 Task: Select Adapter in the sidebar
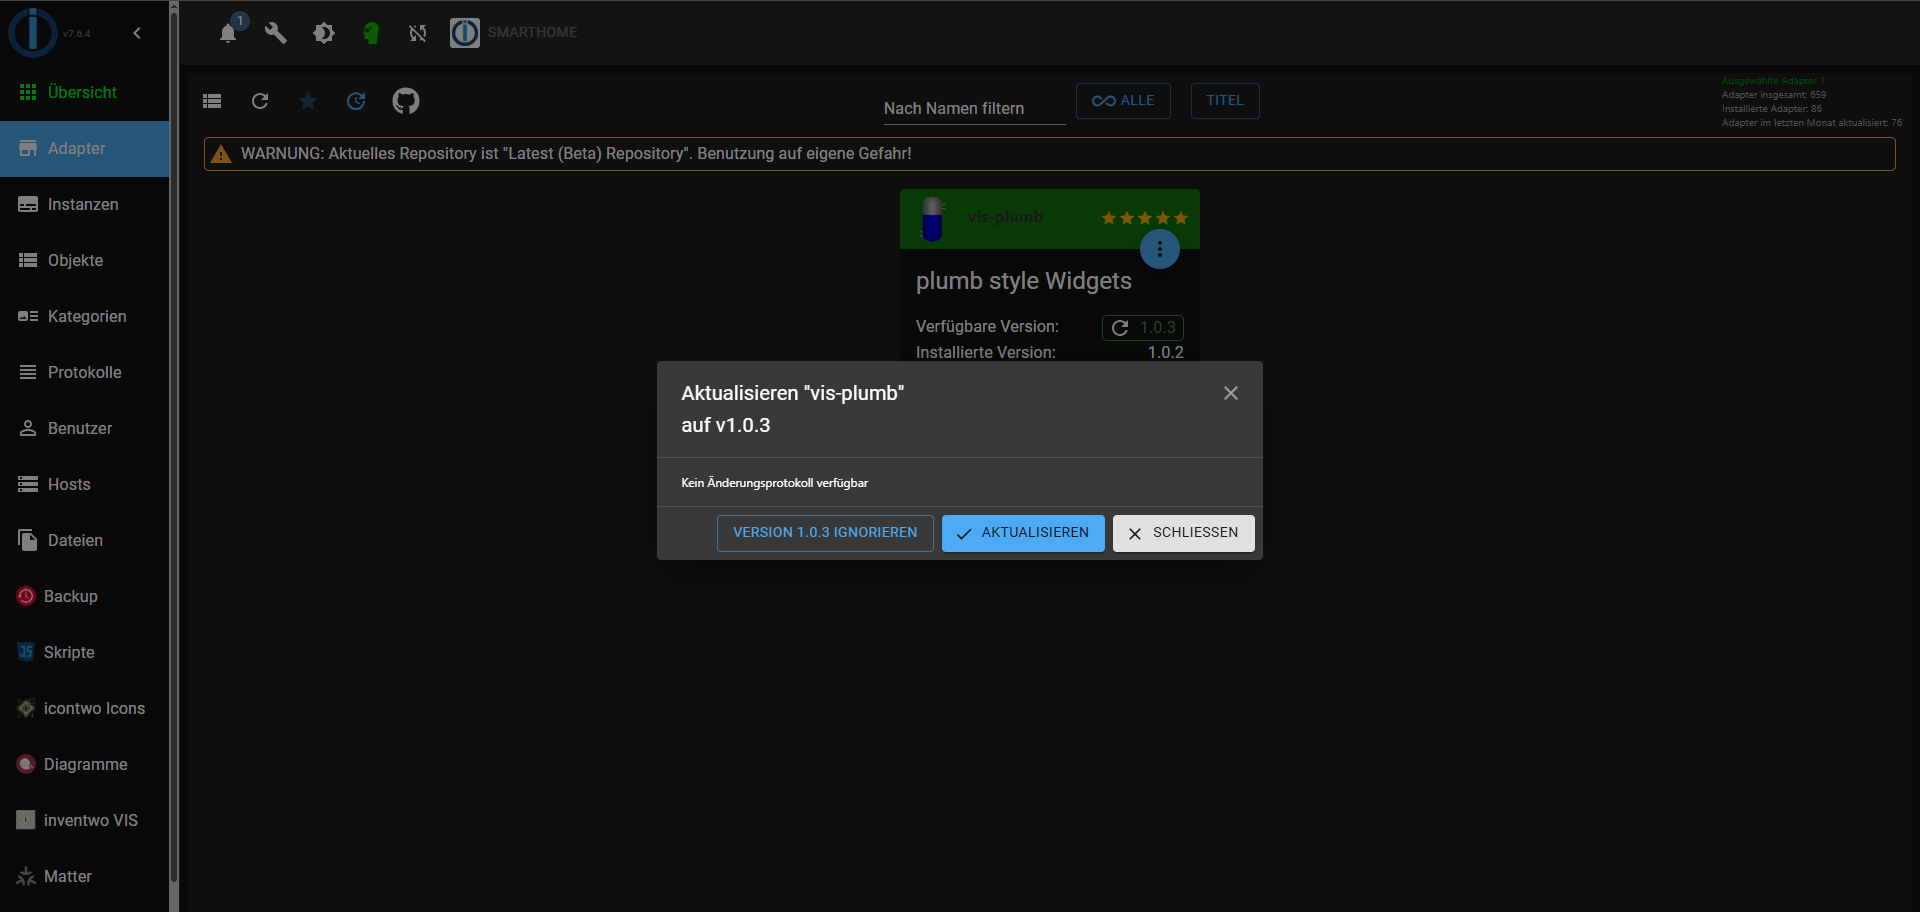tap(85, 148)
